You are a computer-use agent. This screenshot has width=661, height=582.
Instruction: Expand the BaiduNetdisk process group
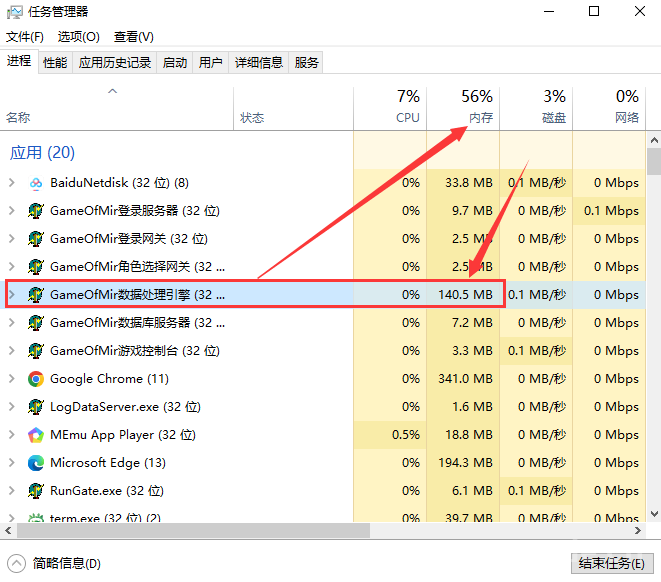(x=12, y=183)
